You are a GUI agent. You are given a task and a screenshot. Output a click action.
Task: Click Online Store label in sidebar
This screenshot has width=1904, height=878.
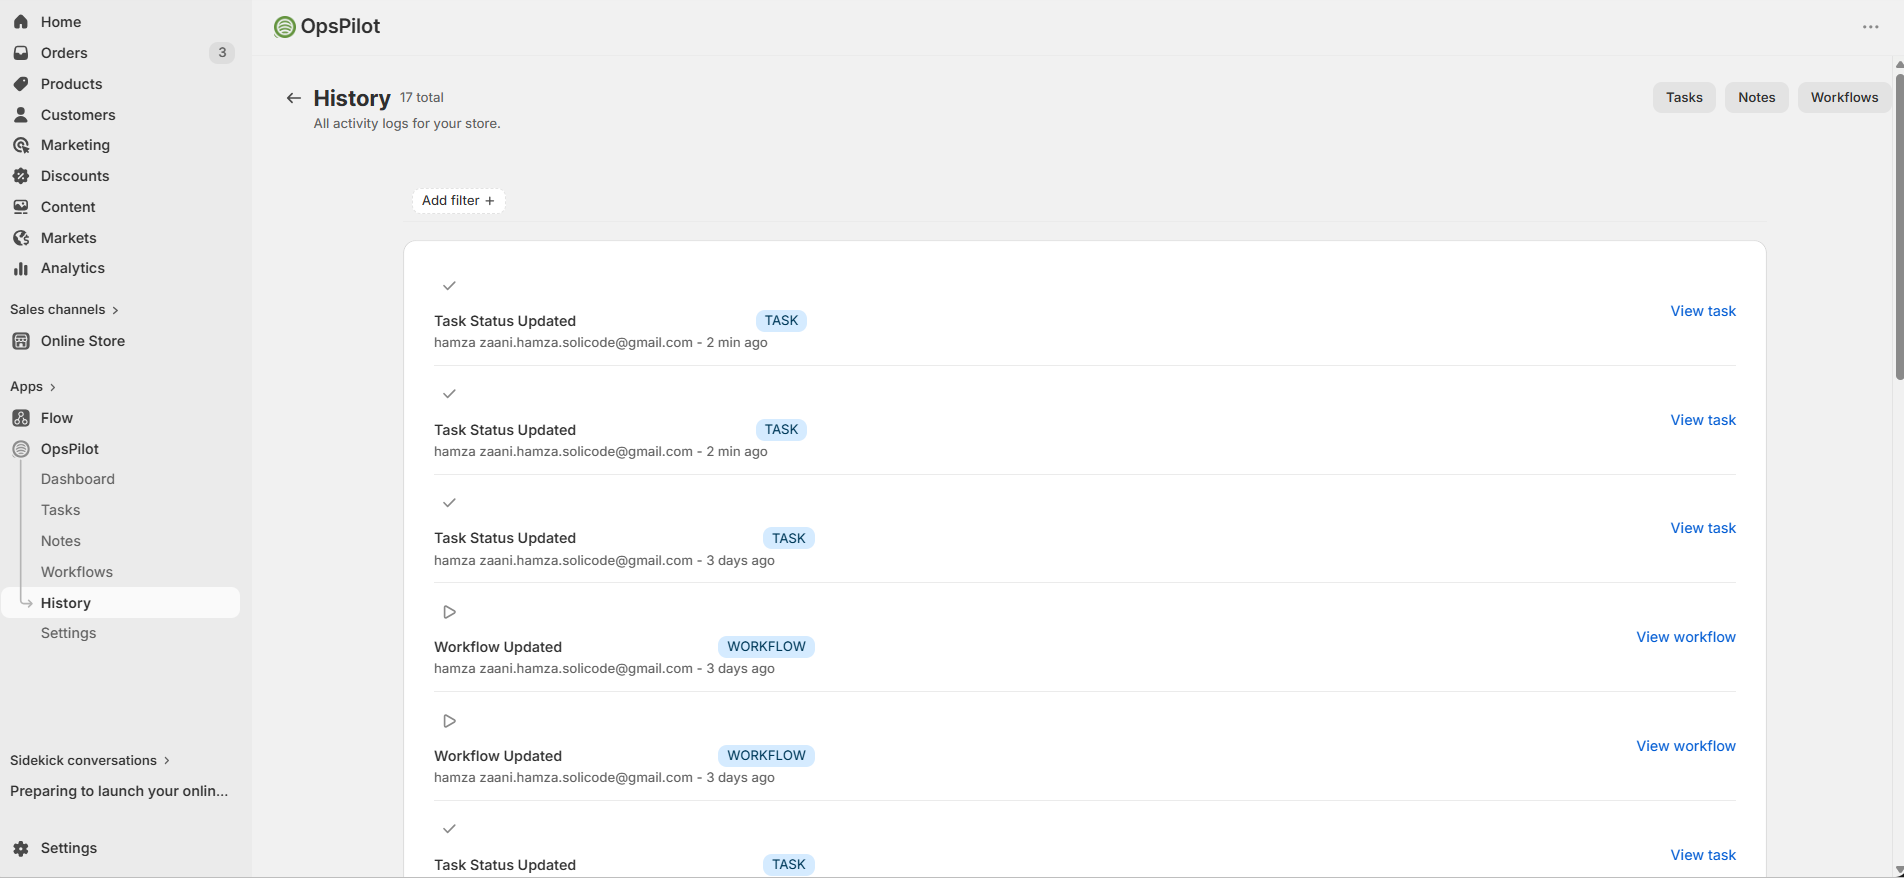coord(83,341)
